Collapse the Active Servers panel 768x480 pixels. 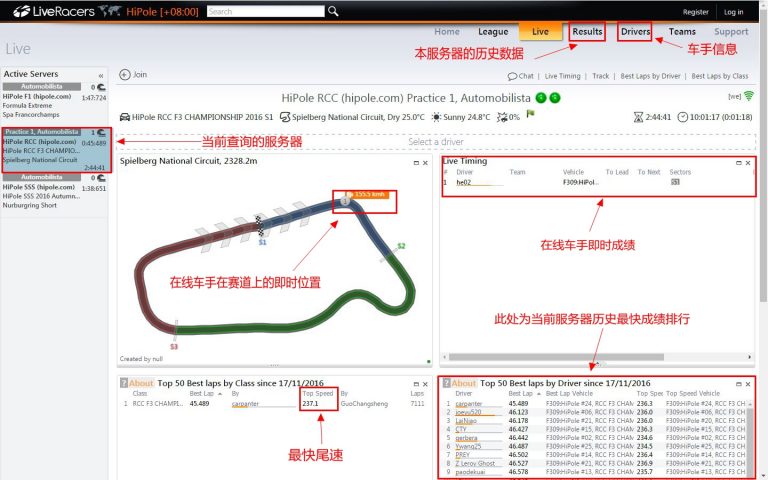[101, 75]
